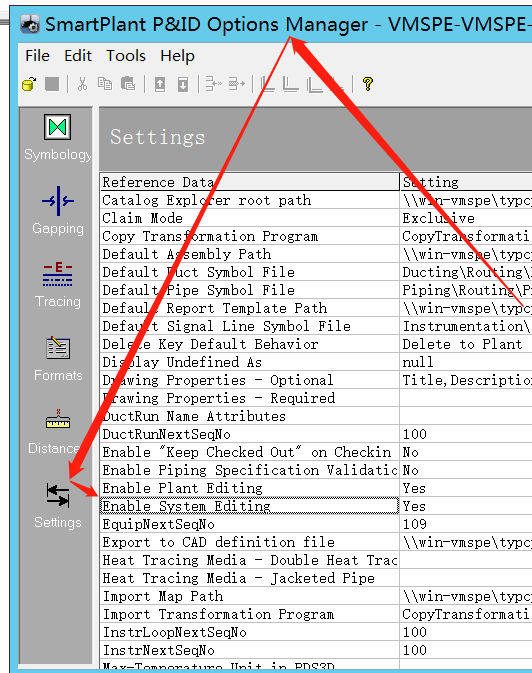The height and width of the screenshot is (673, 532).
Task: Select the Default Duct Symbol File row
Action: pyautogui.click(x=249, y=273)
